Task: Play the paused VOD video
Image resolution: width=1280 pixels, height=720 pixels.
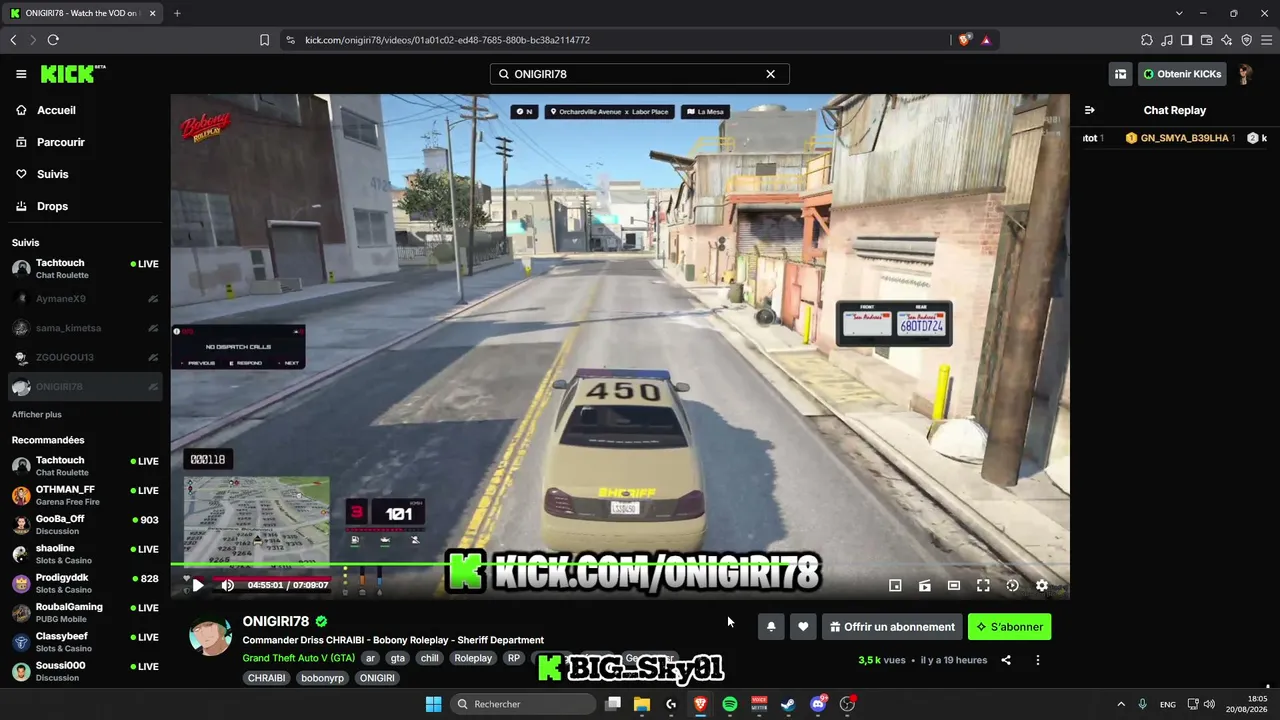Action: pos(198,585)
